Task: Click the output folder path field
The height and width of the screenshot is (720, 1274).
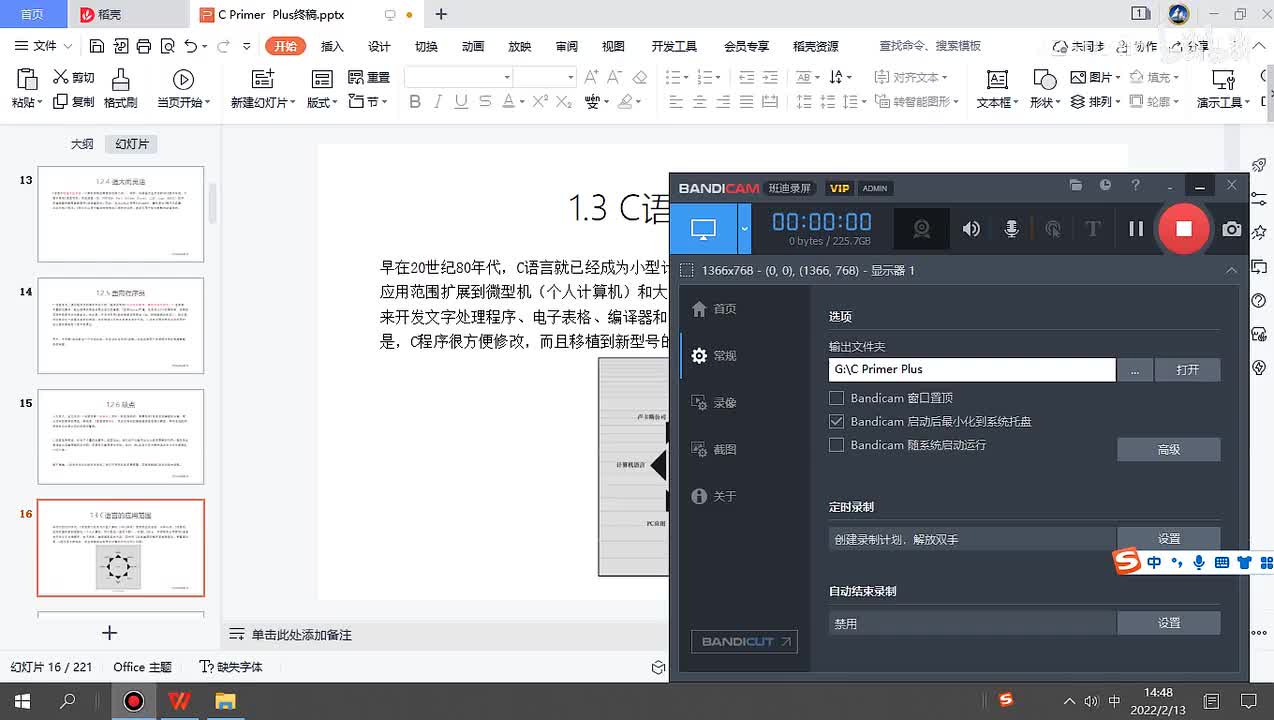Action: click(x=972, y=369)
